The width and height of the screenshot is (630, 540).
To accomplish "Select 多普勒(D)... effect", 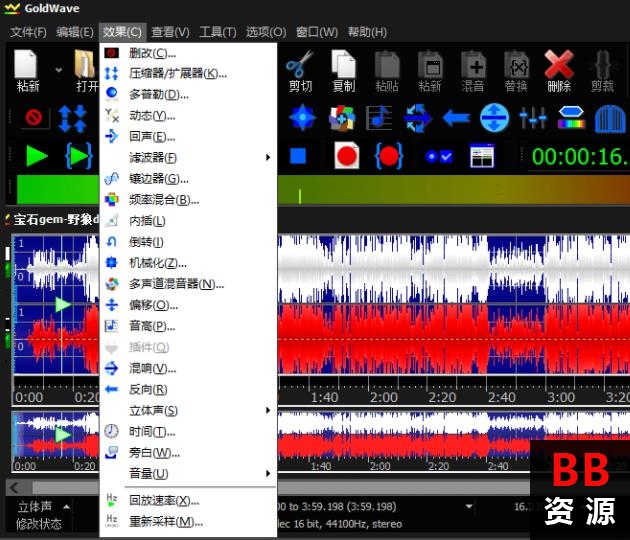I will (188, 94).
